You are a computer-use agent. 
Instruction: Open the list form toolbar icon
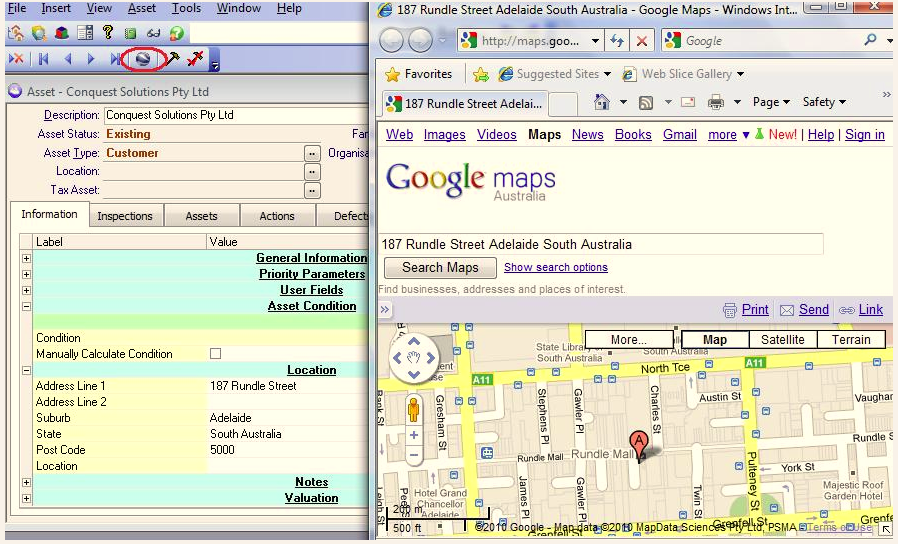pyautogui.click(x=85, y=33)
